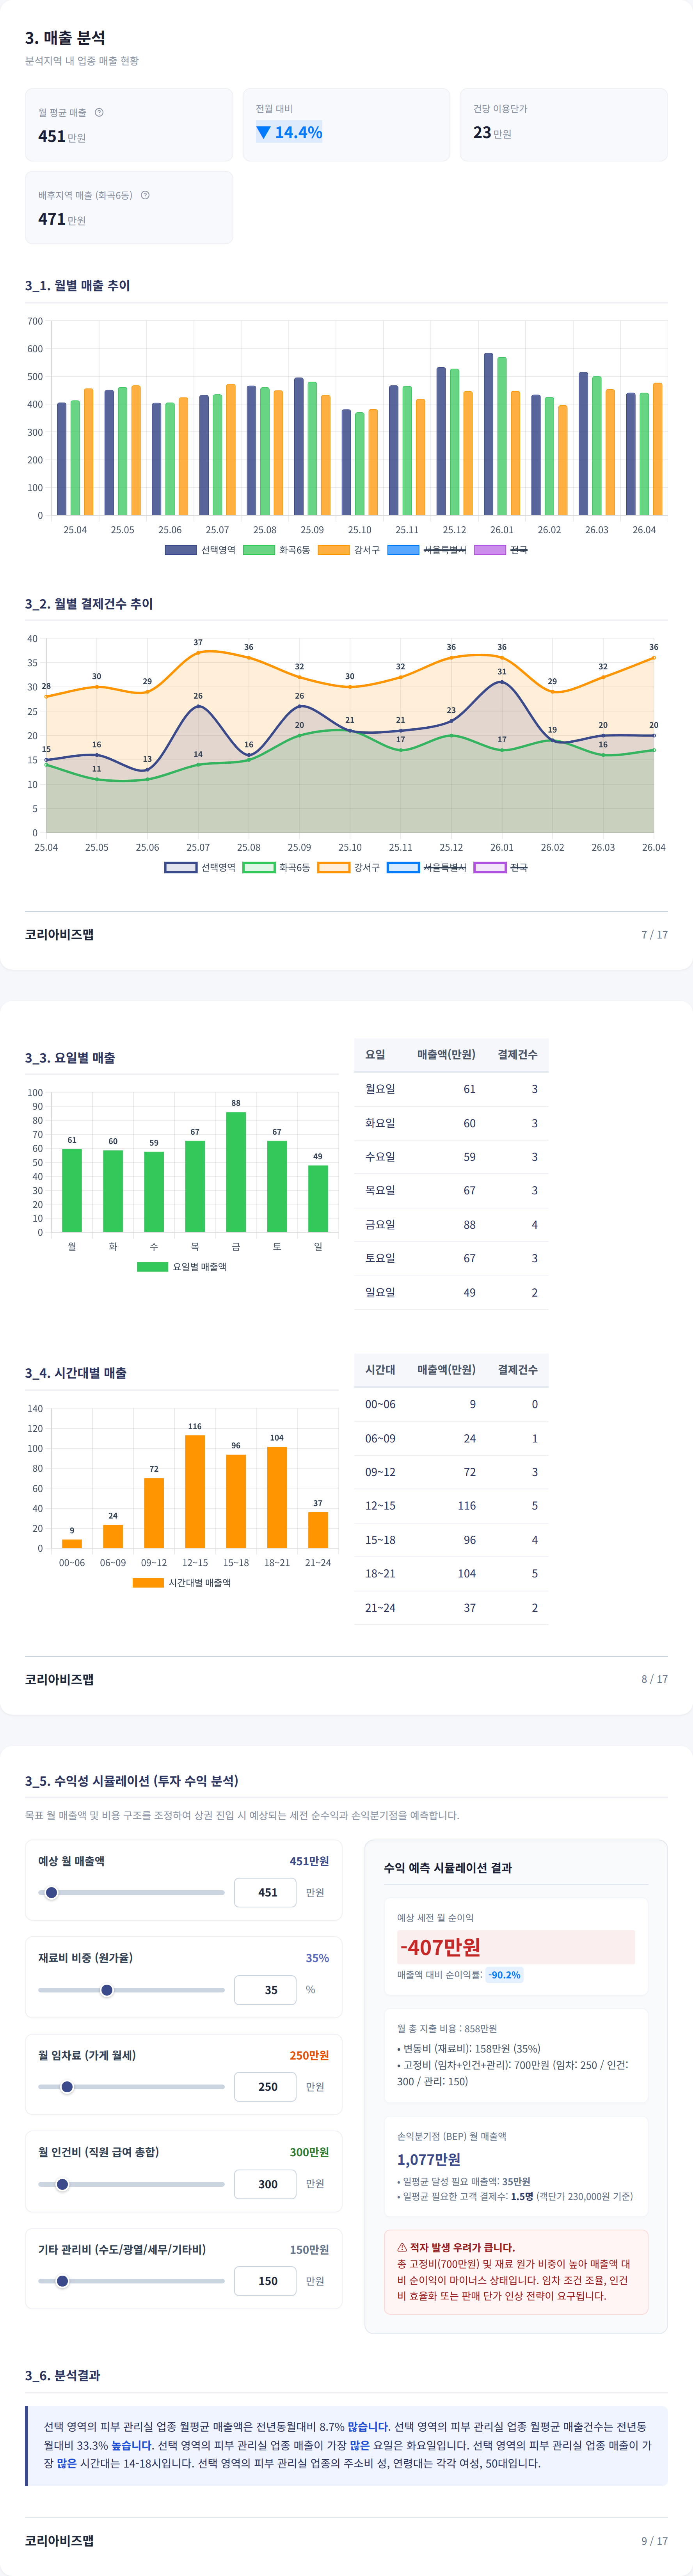Click the 건당 이용단가 value 23만원

point(492,132)
